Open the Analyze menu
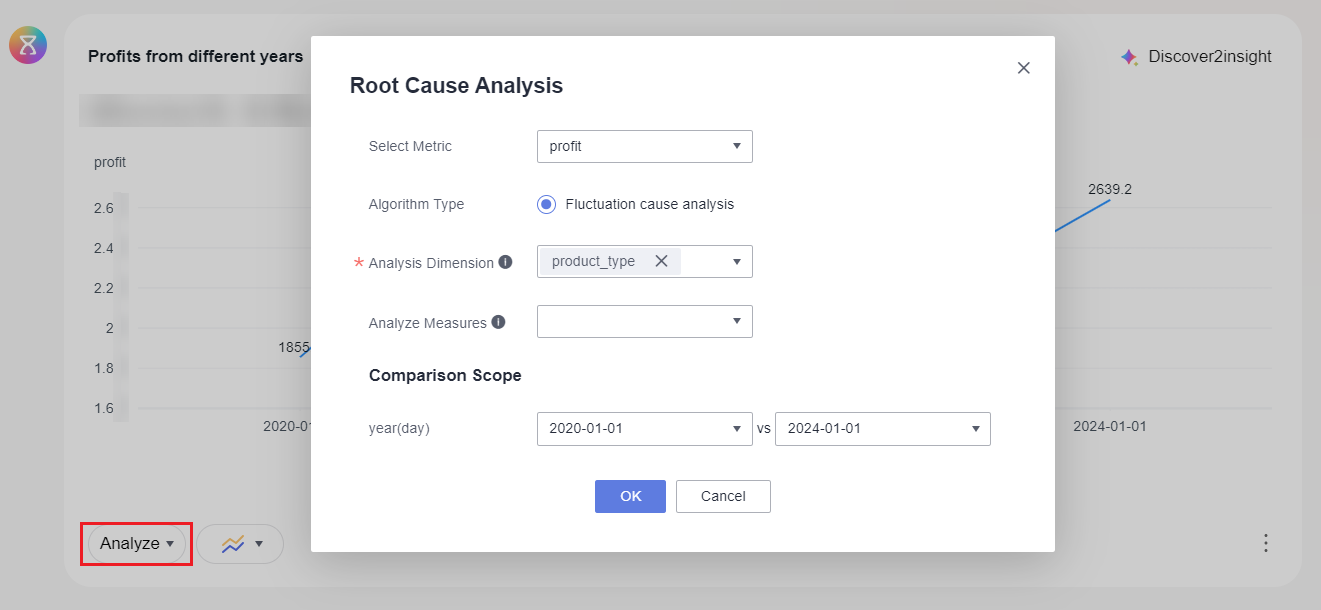The width and height of the screenshot is (1321, 610). pyautogui.click(x=136, y=544)
